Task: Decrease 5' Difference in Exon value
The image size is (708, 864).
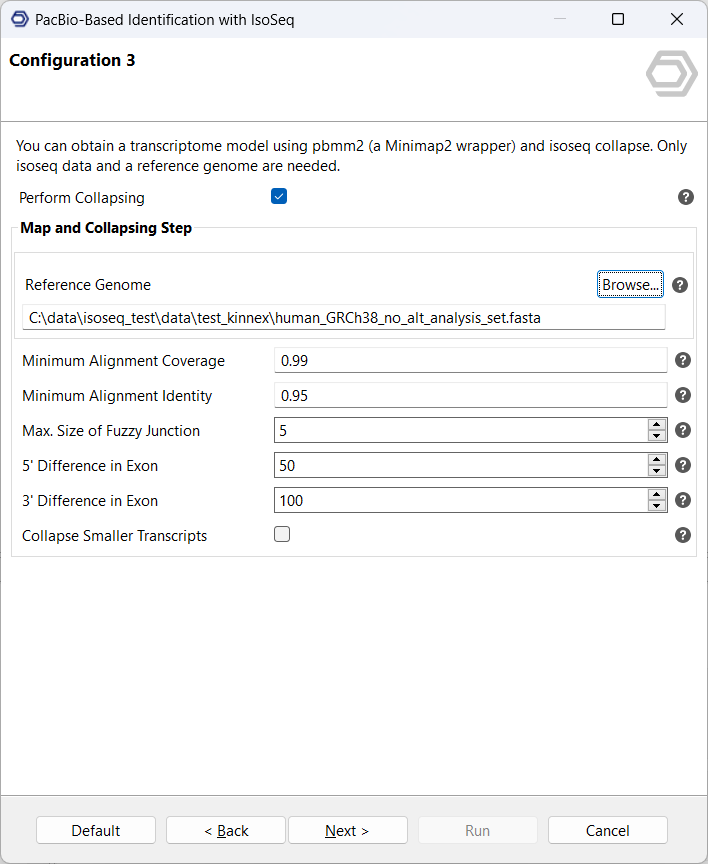Action: click(x=657, y=471)
